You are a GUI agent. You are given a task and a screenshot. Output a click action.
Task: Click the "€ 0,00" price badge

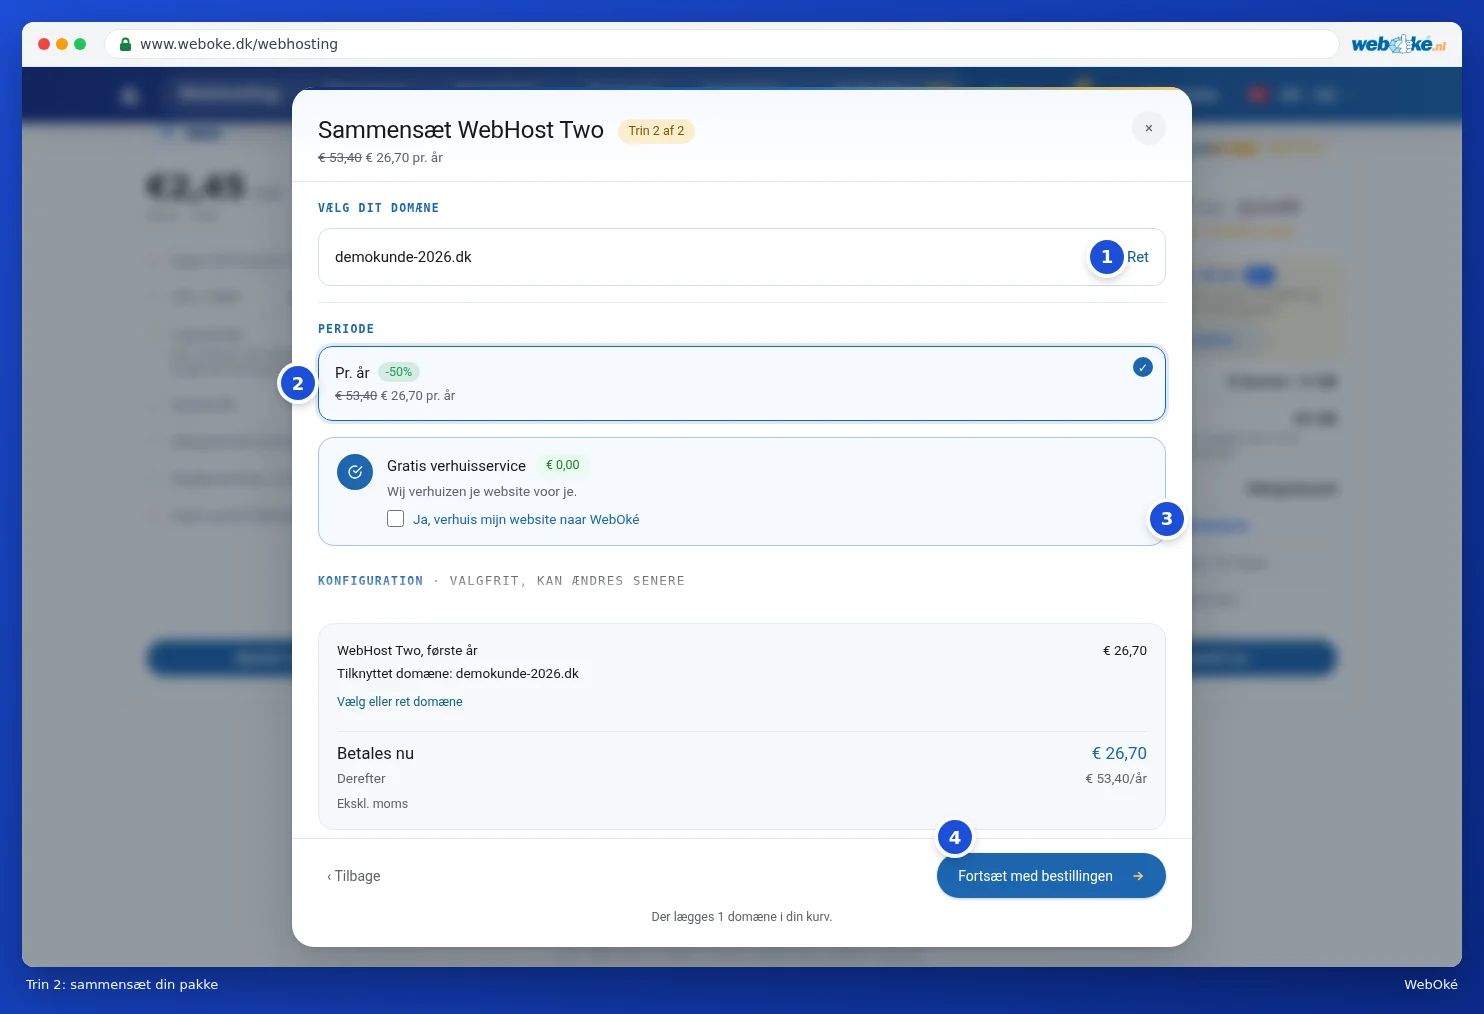click(563, 465)
